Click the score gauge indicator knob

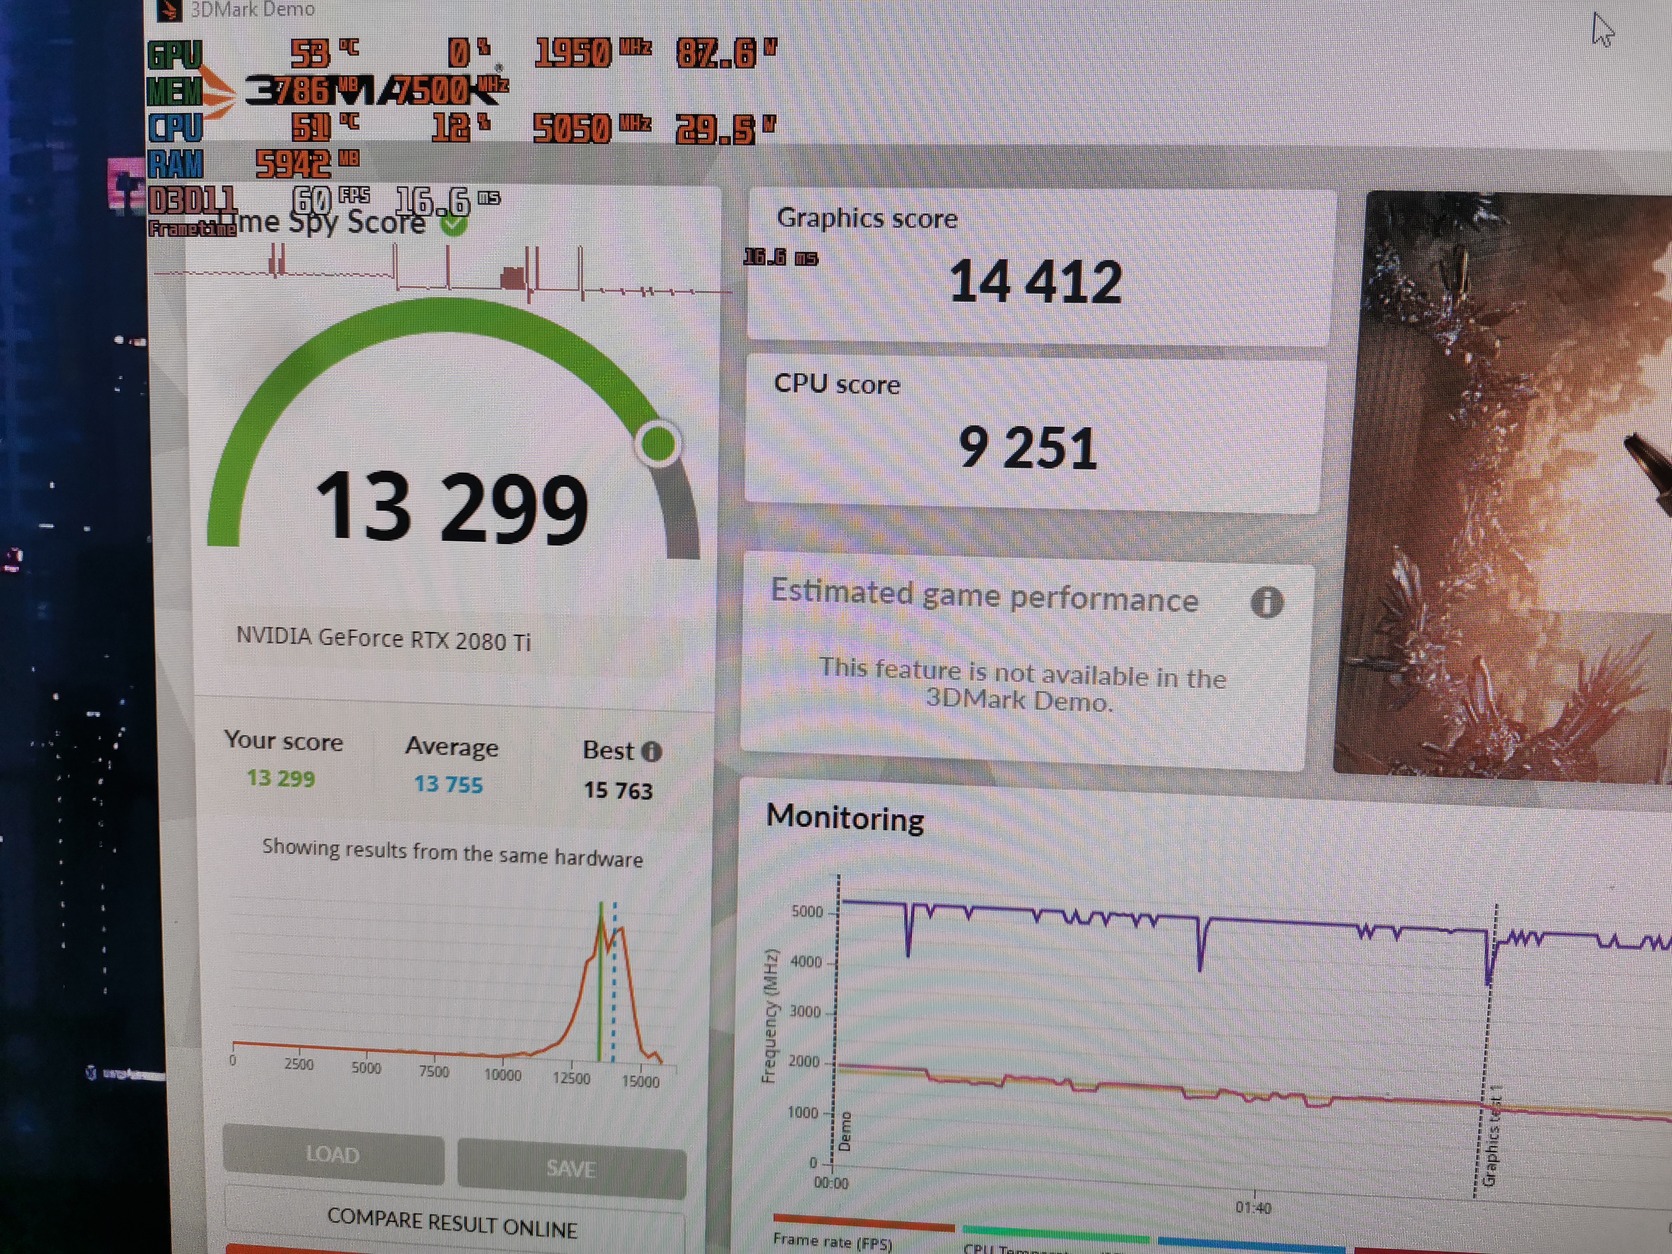click(x=658, y=444)
